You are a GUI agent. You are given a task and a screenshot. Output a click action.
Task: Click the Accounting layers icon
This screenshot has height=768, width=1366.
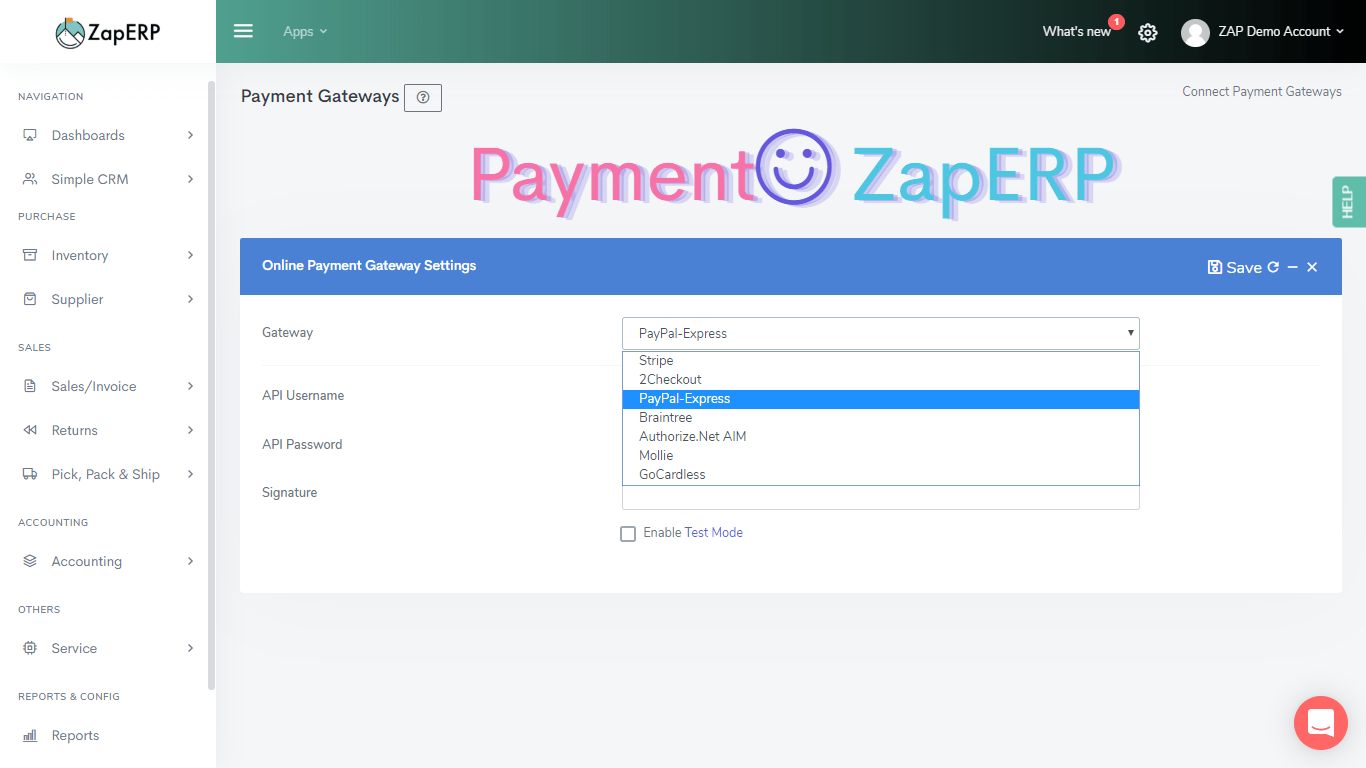(30, 561)
